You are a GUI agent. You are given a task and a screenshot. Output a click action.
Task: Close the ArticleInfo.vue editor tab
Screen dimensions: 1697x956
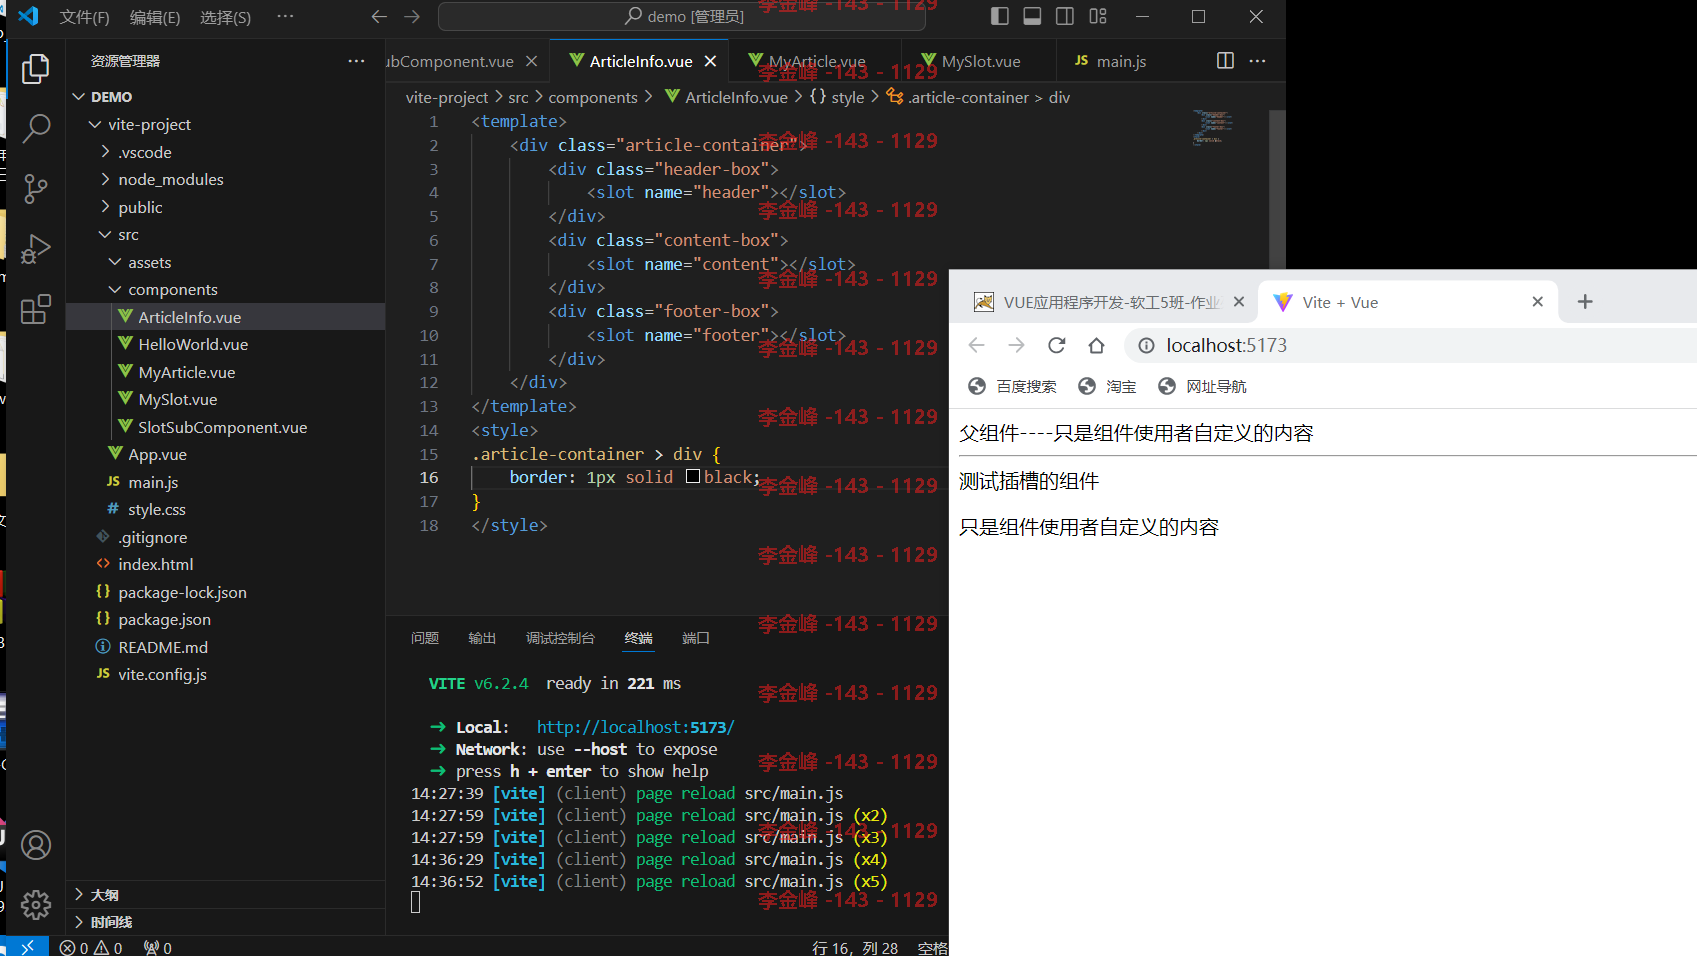pyautogui.click(x=710, y=61)
